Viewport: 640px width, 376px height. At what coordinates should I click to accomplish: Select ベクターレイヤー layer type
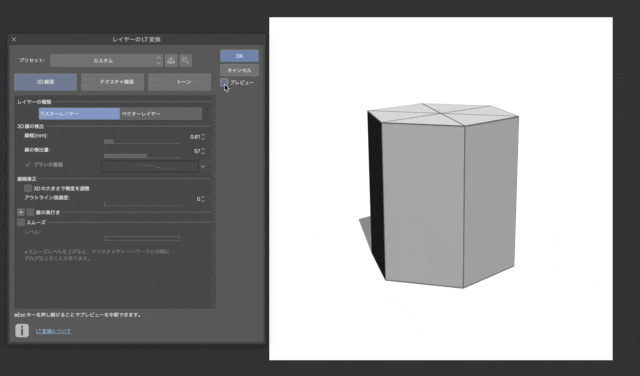[161, 113]
